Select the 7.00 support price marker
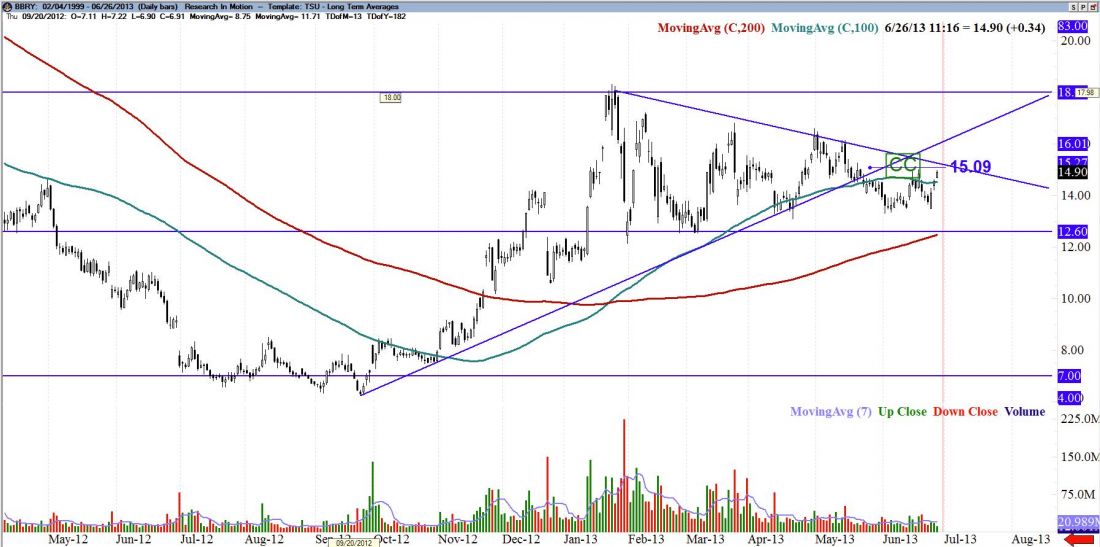The image size is (1100, 547). click(x=1071, y=375)
